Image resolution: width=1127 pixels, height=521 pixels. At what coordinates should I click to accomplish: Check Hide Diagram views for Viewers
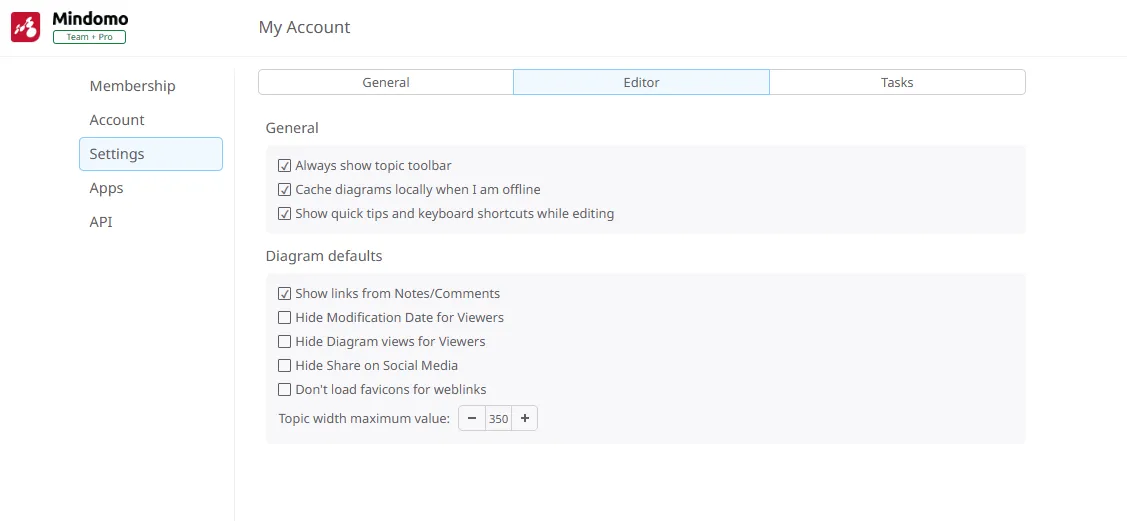click(x=285, y=342)
